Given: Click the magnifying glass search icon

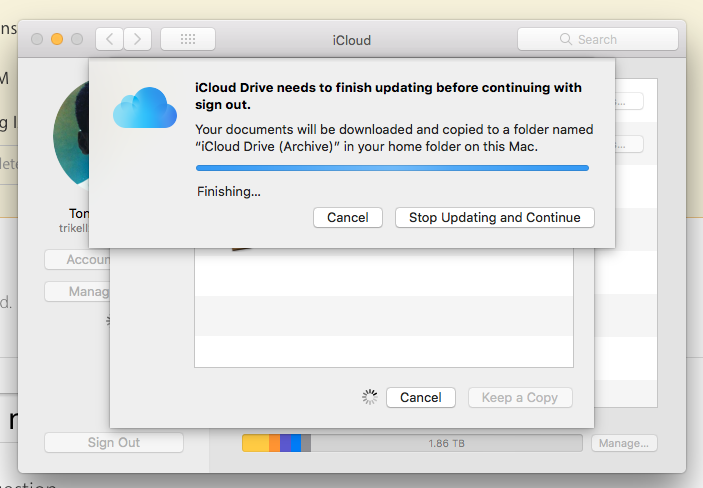Looking at the screenshot, I should pyautogui.click(x=566, y=39).
